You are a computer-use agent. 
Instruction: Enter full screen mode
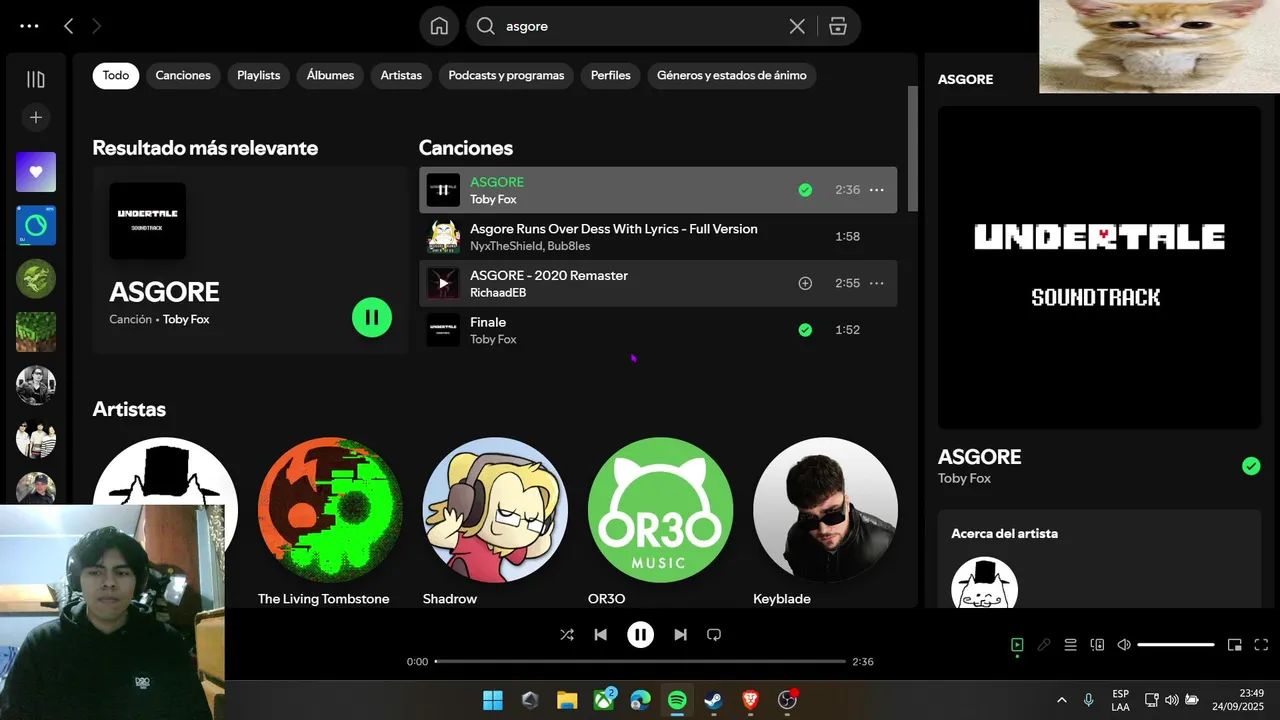click(1261, 645)
